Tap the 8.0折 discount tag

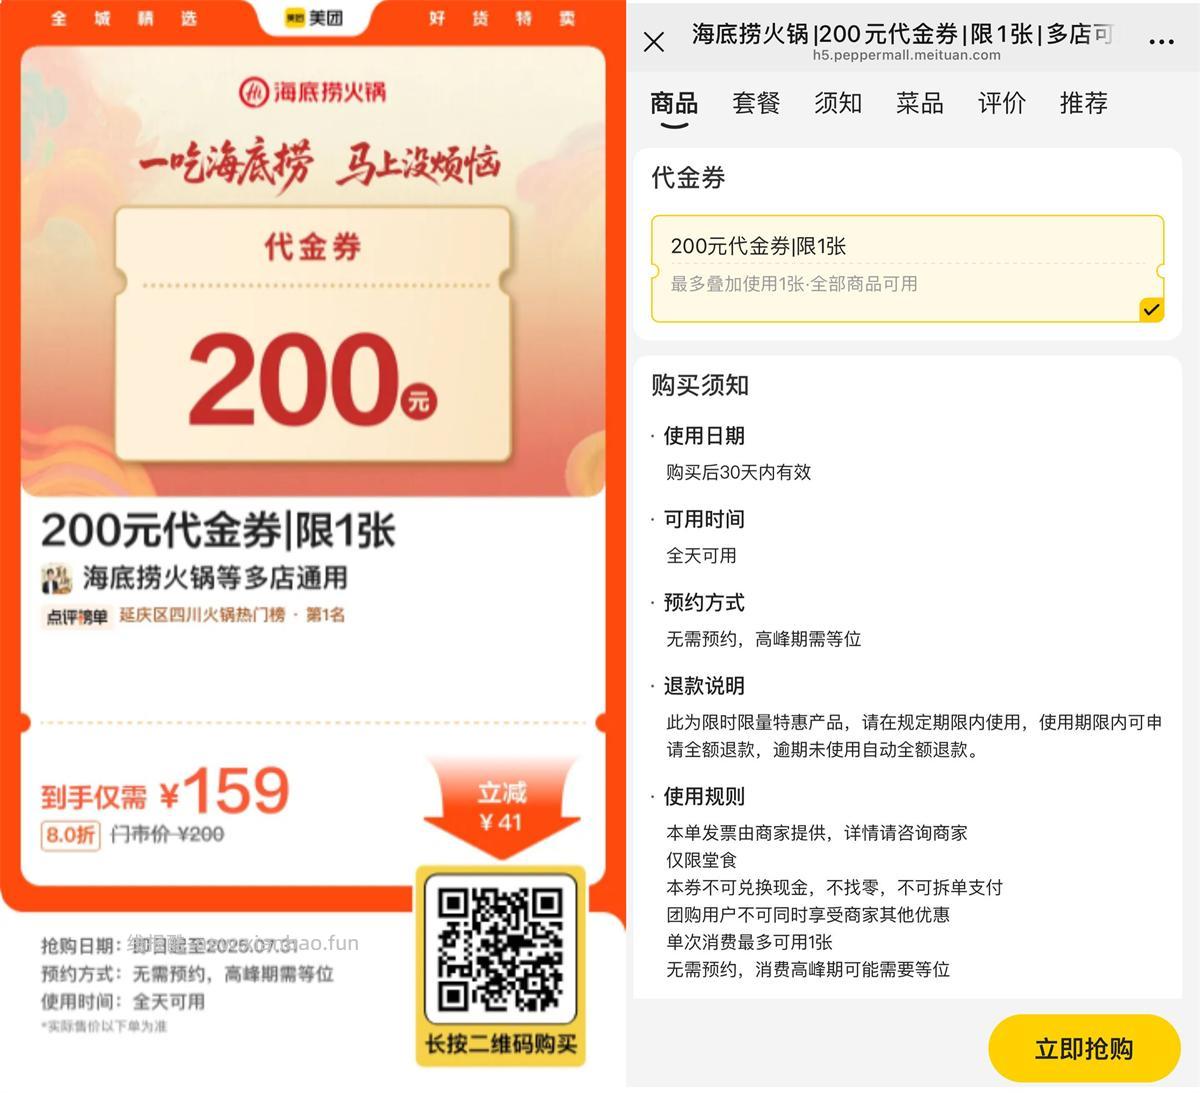tap(70, 835)
